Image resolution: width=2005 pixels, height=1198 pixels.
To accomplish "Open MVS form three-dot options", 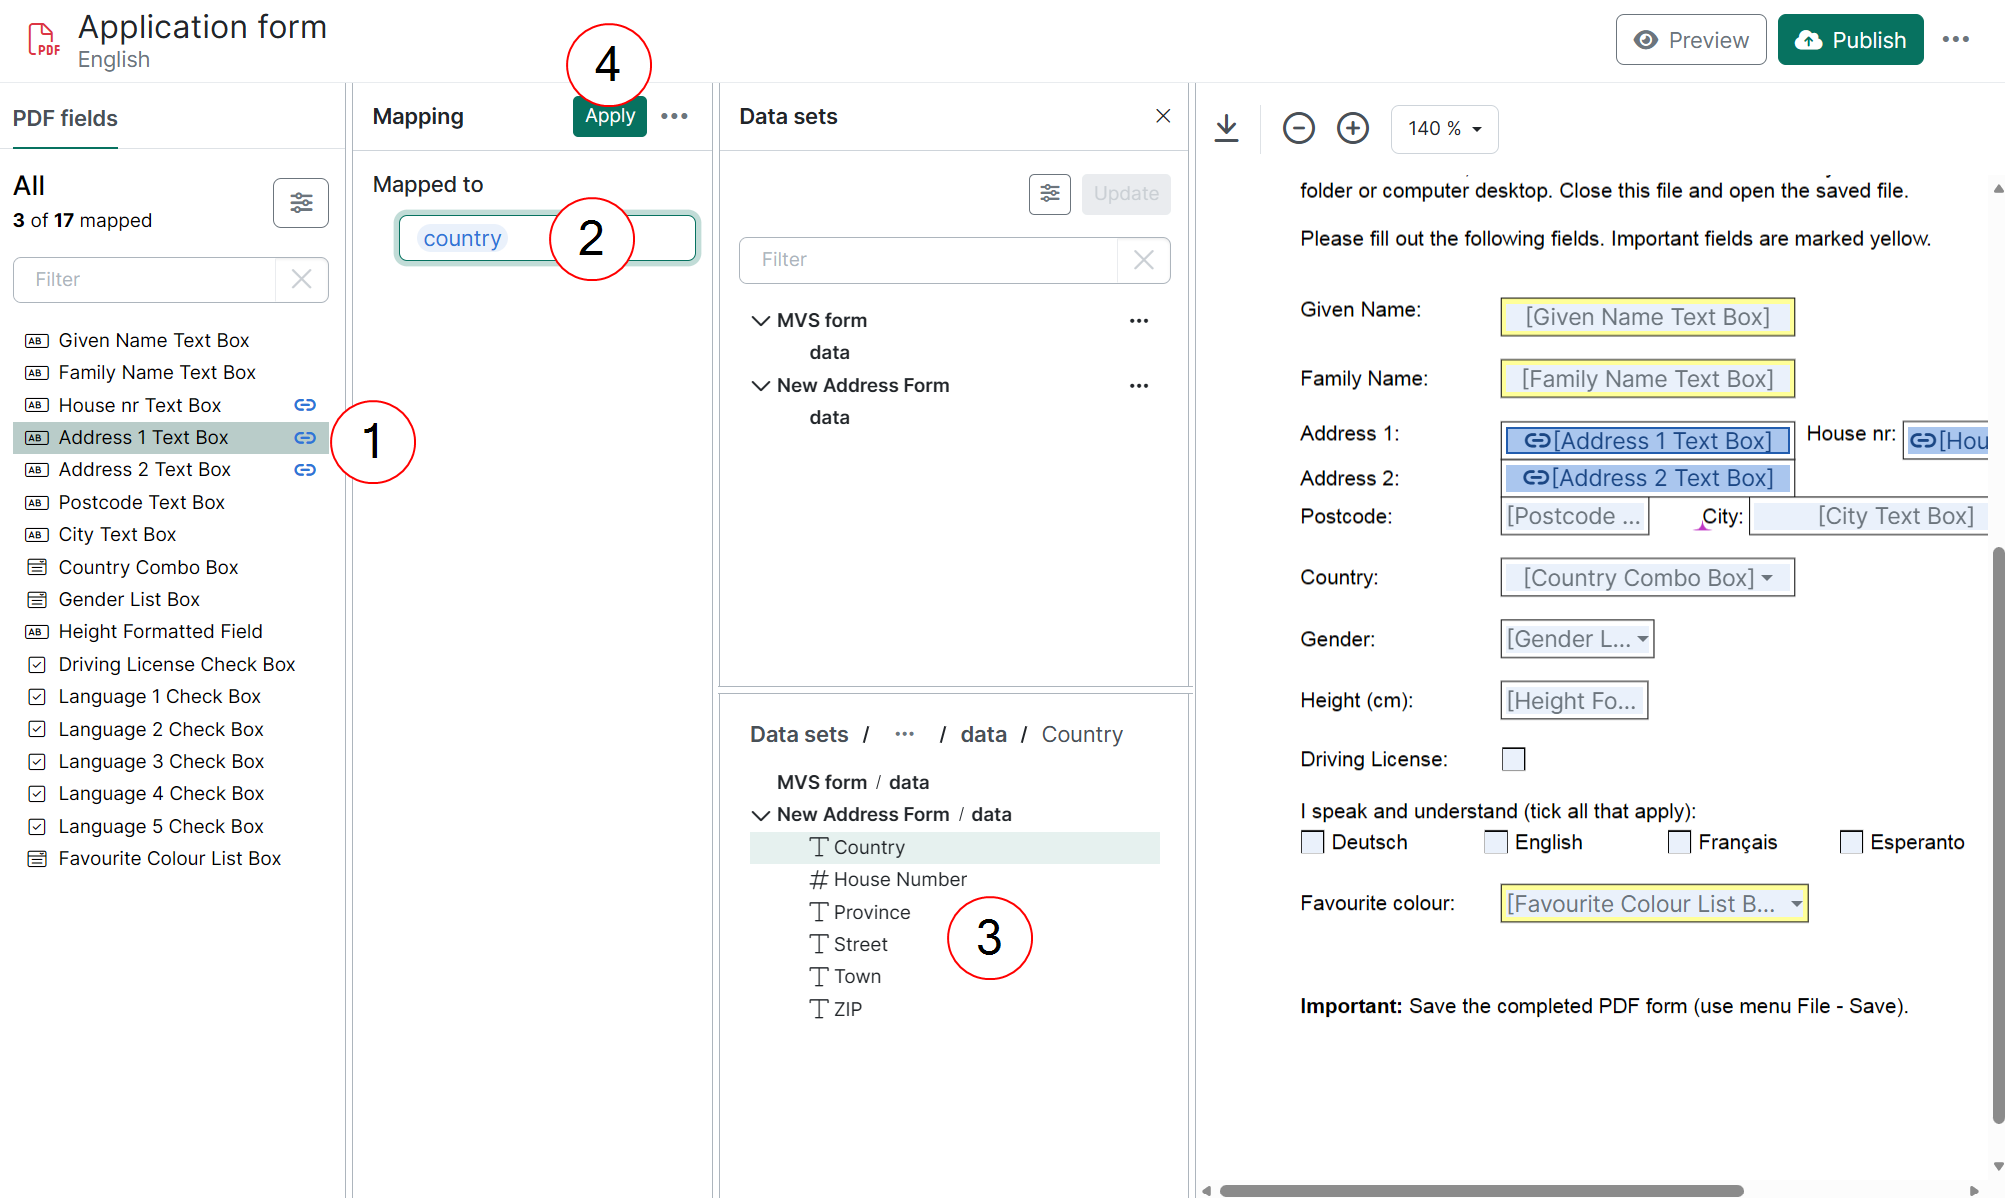I will [x=1138, y=320].
